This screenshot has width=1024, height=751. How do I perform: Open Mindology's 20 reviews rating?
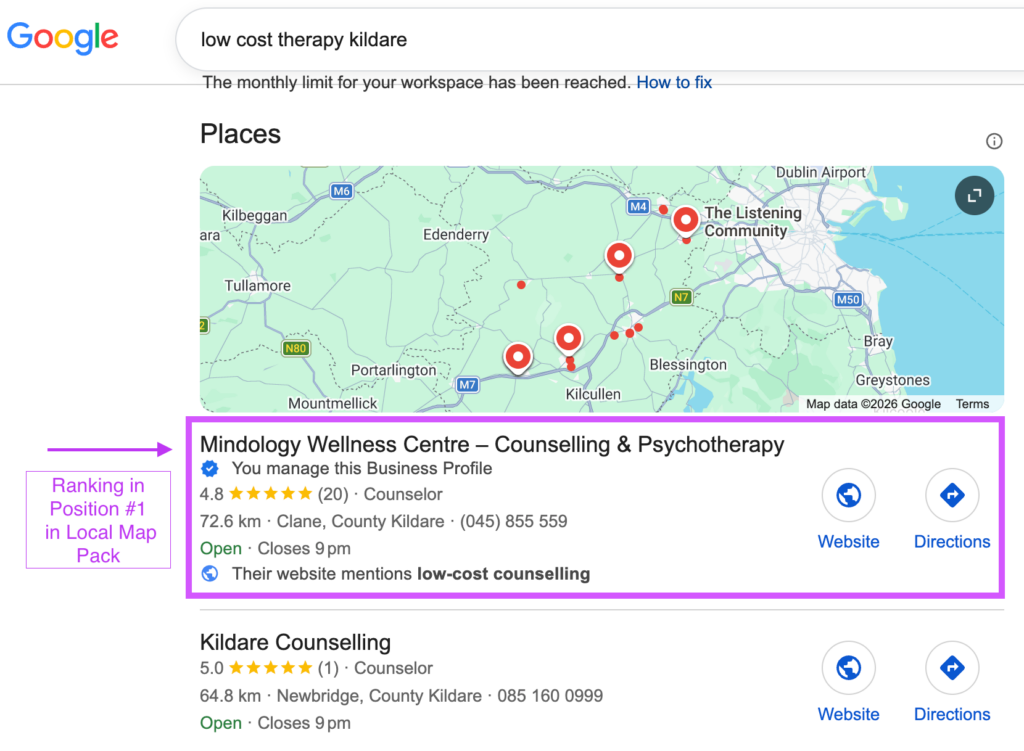274,494
